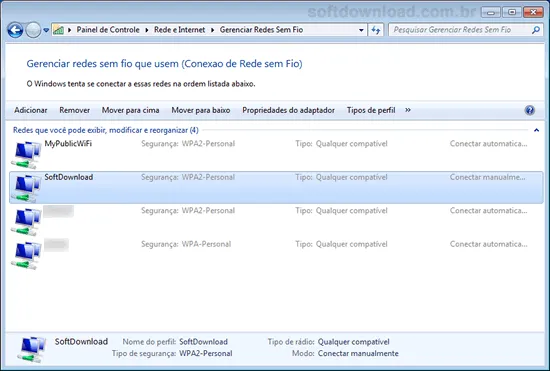Select the MyPublicWiFi network icon
This screenshot has width=550, height=371.
[26, 154]
